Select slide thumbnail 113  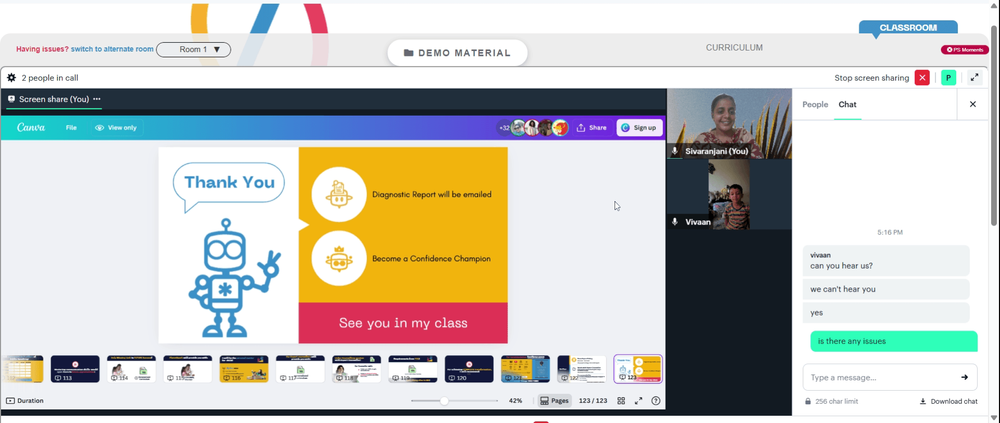(75, 369)
